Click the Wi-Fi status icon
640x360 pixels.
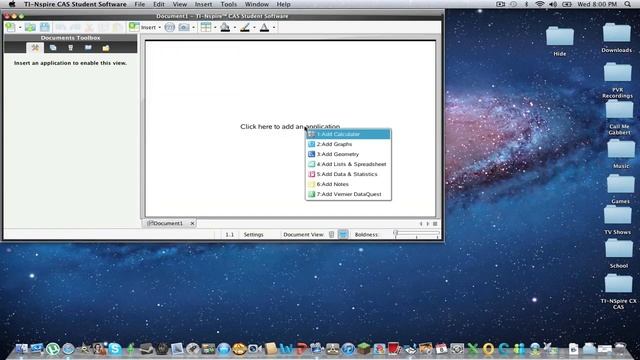coord(540,4)
